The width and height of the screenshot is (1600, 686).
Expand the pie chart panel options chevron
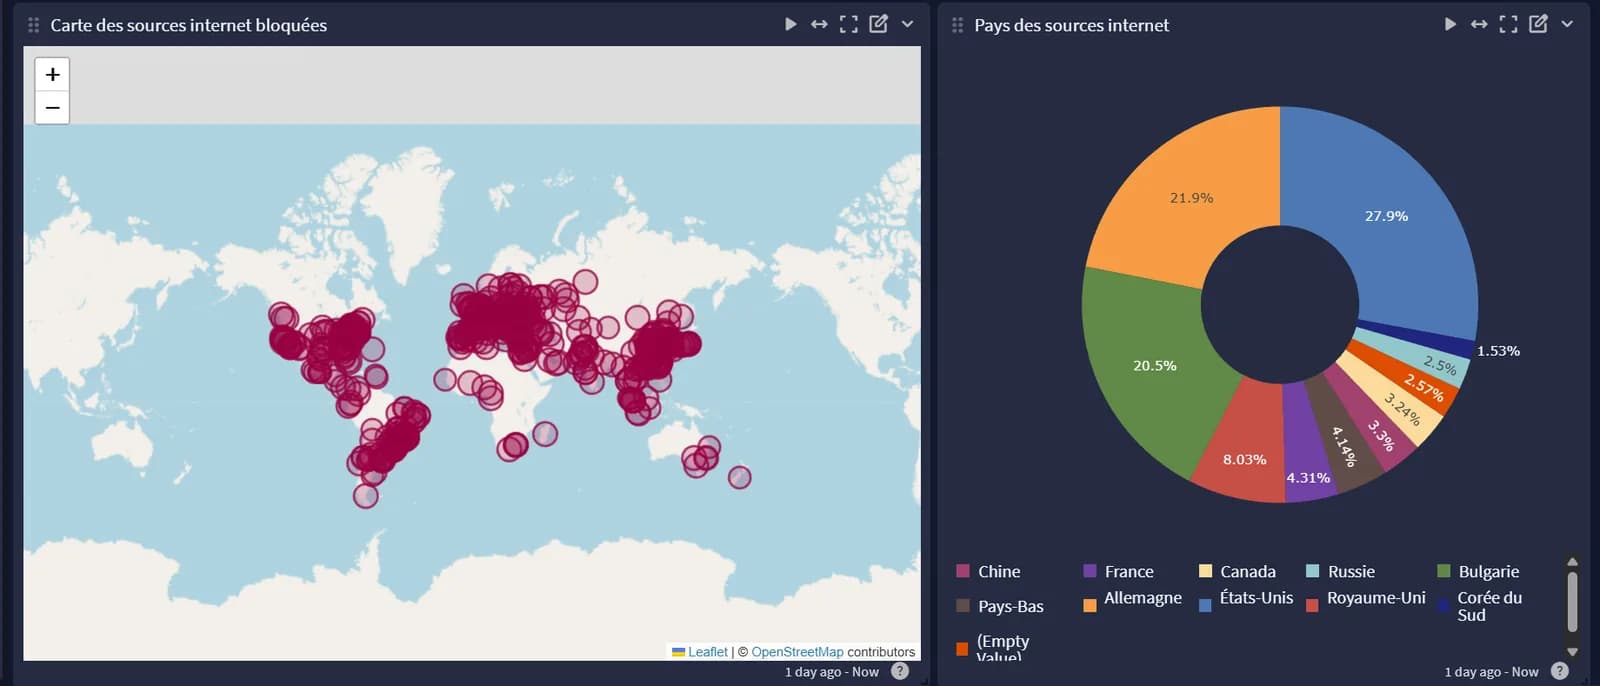pos(1567,24)
